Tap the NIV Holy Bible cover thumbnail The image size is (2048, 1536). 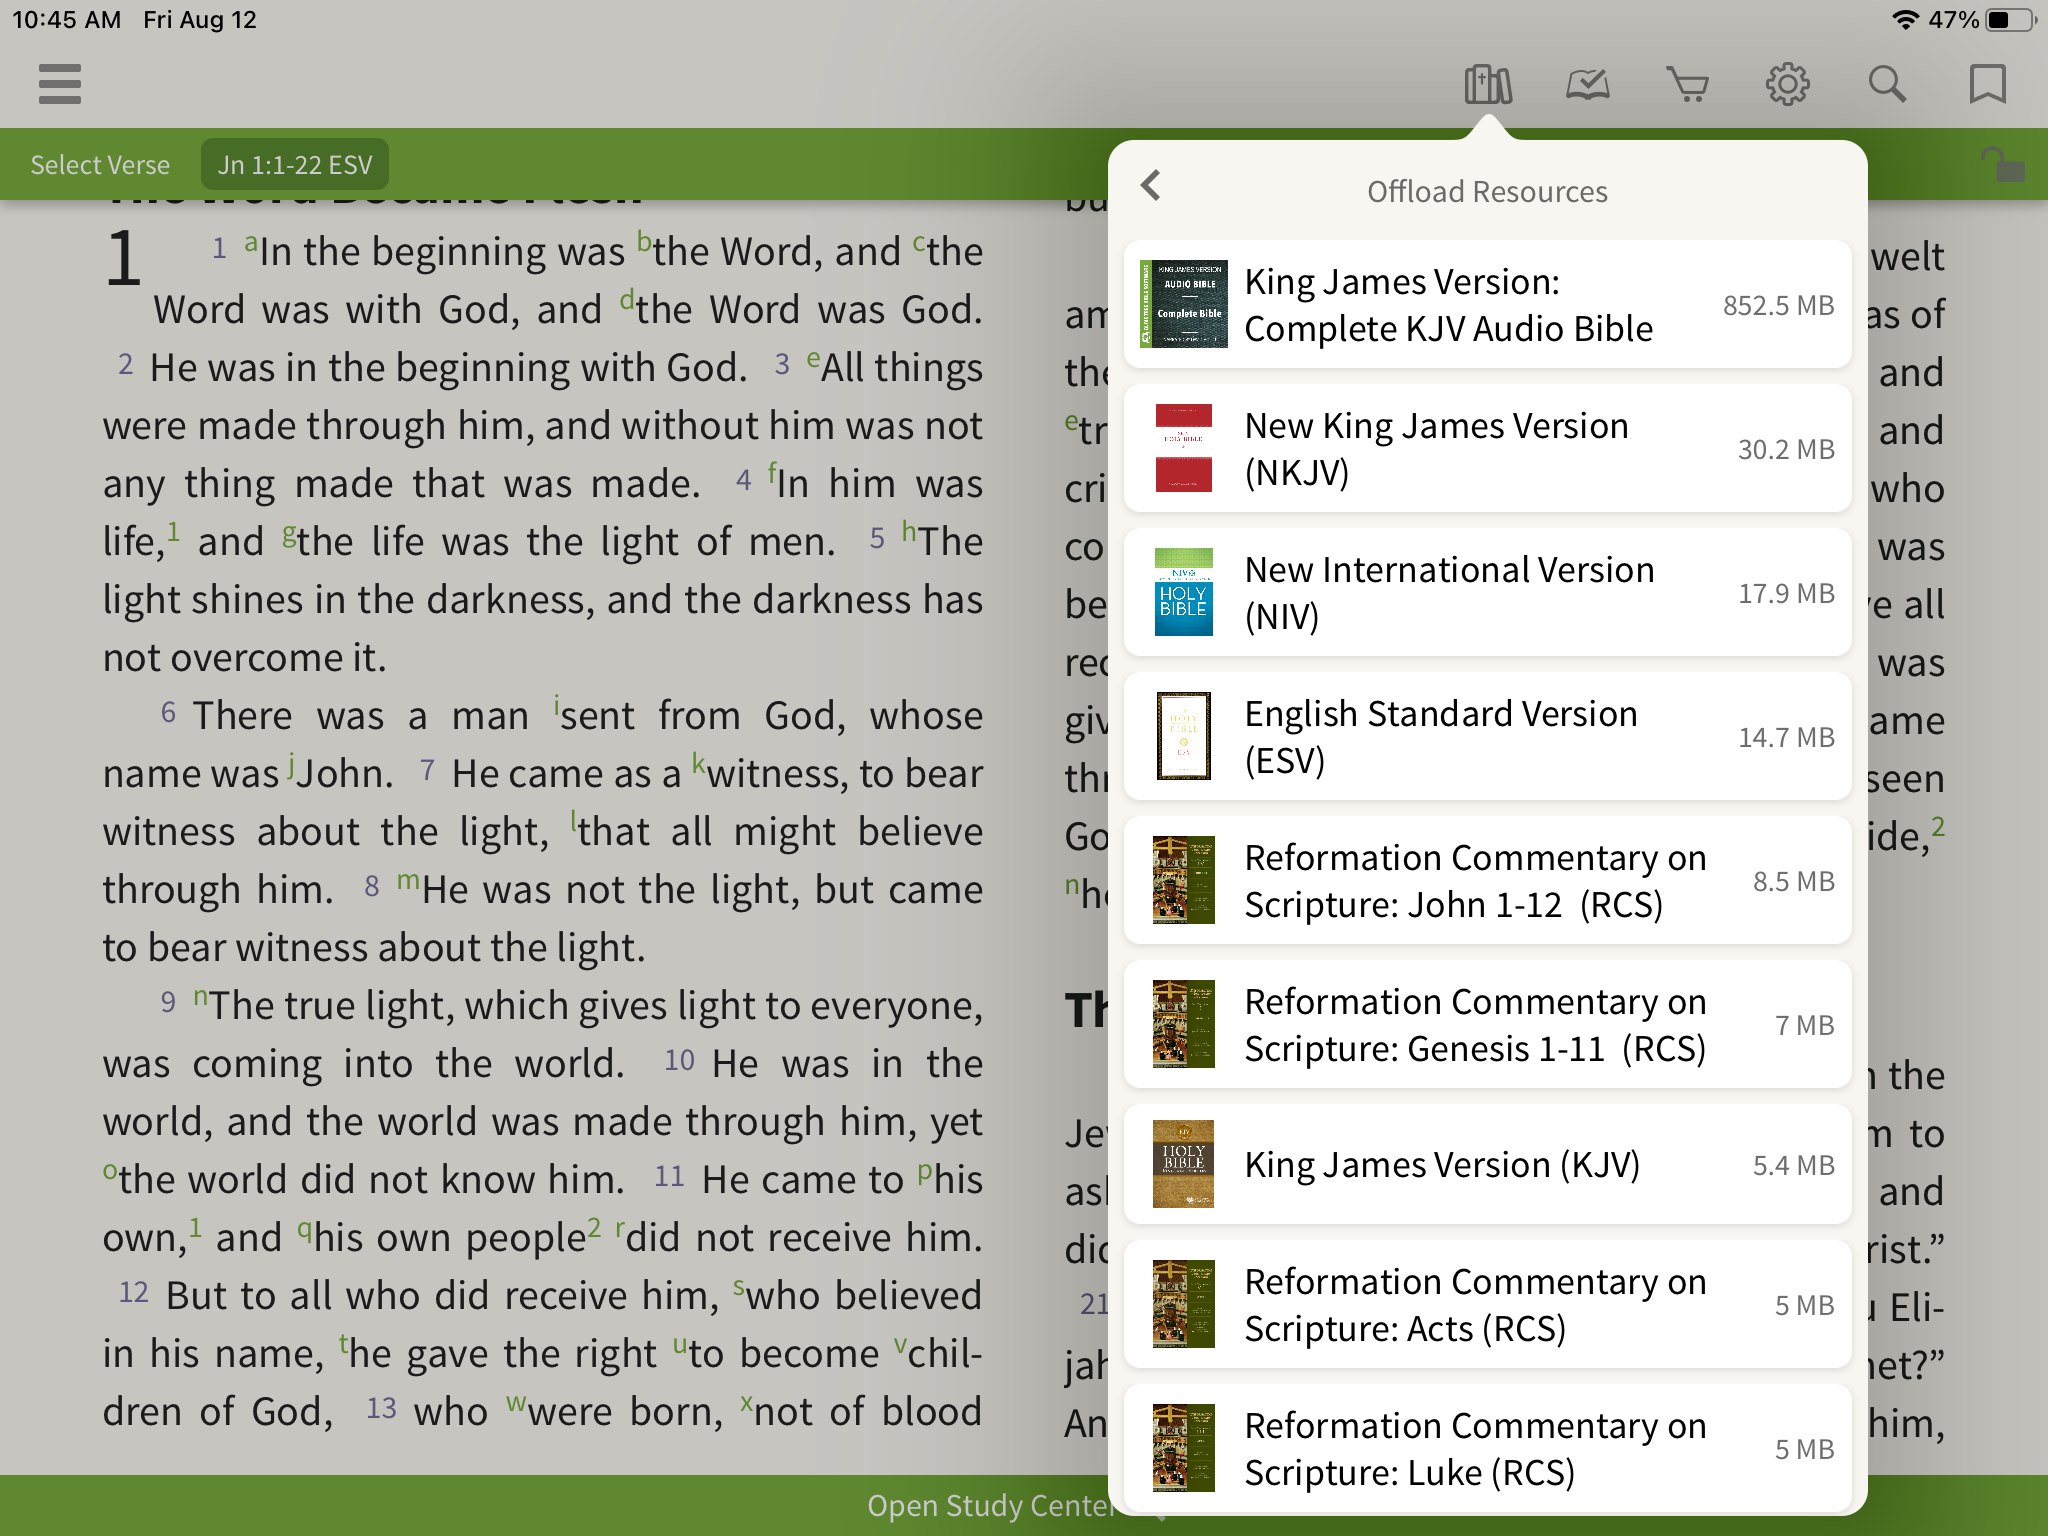[1184, 592]
